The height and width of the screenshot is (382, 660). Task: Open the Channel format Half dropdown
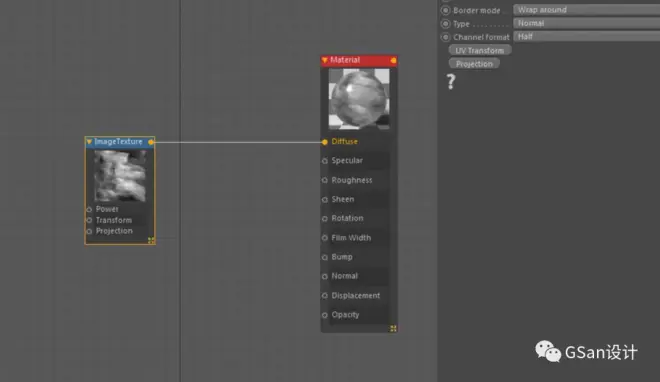(586, 37)
